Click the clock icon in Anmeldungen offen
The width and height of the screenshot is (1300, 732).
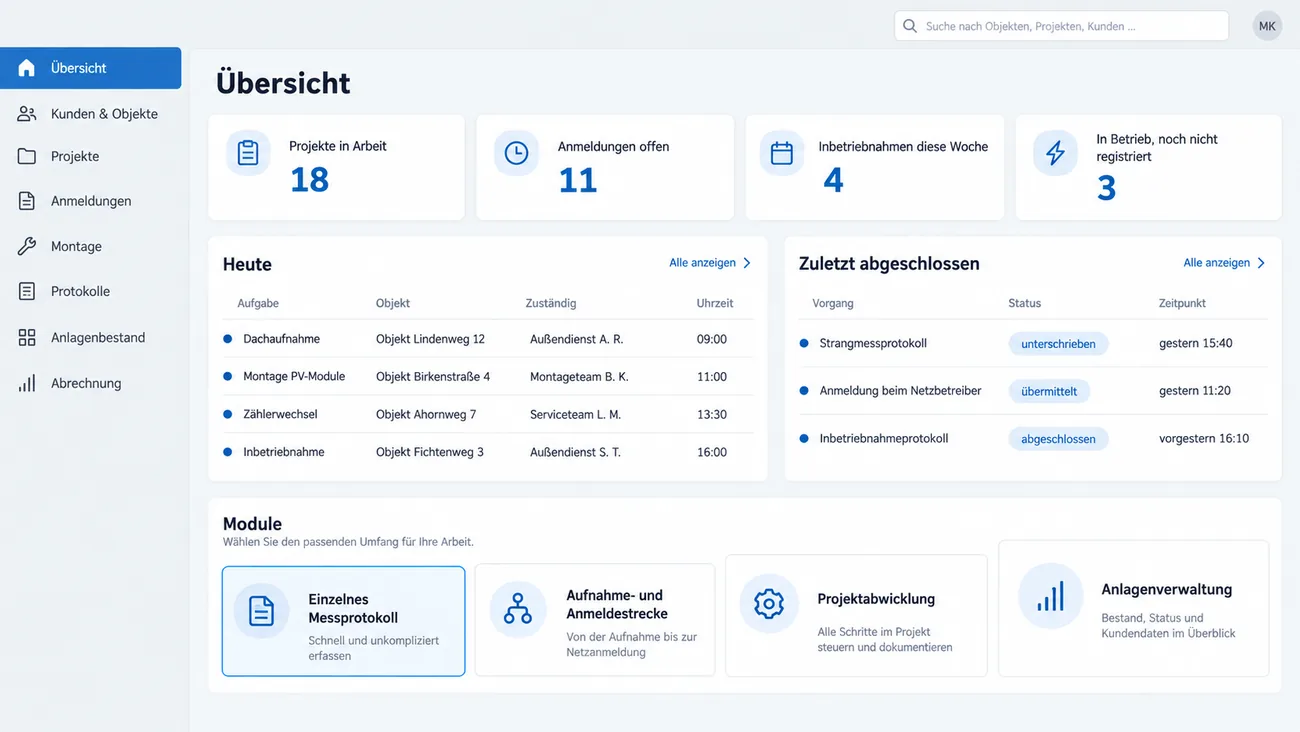point(516,153)
